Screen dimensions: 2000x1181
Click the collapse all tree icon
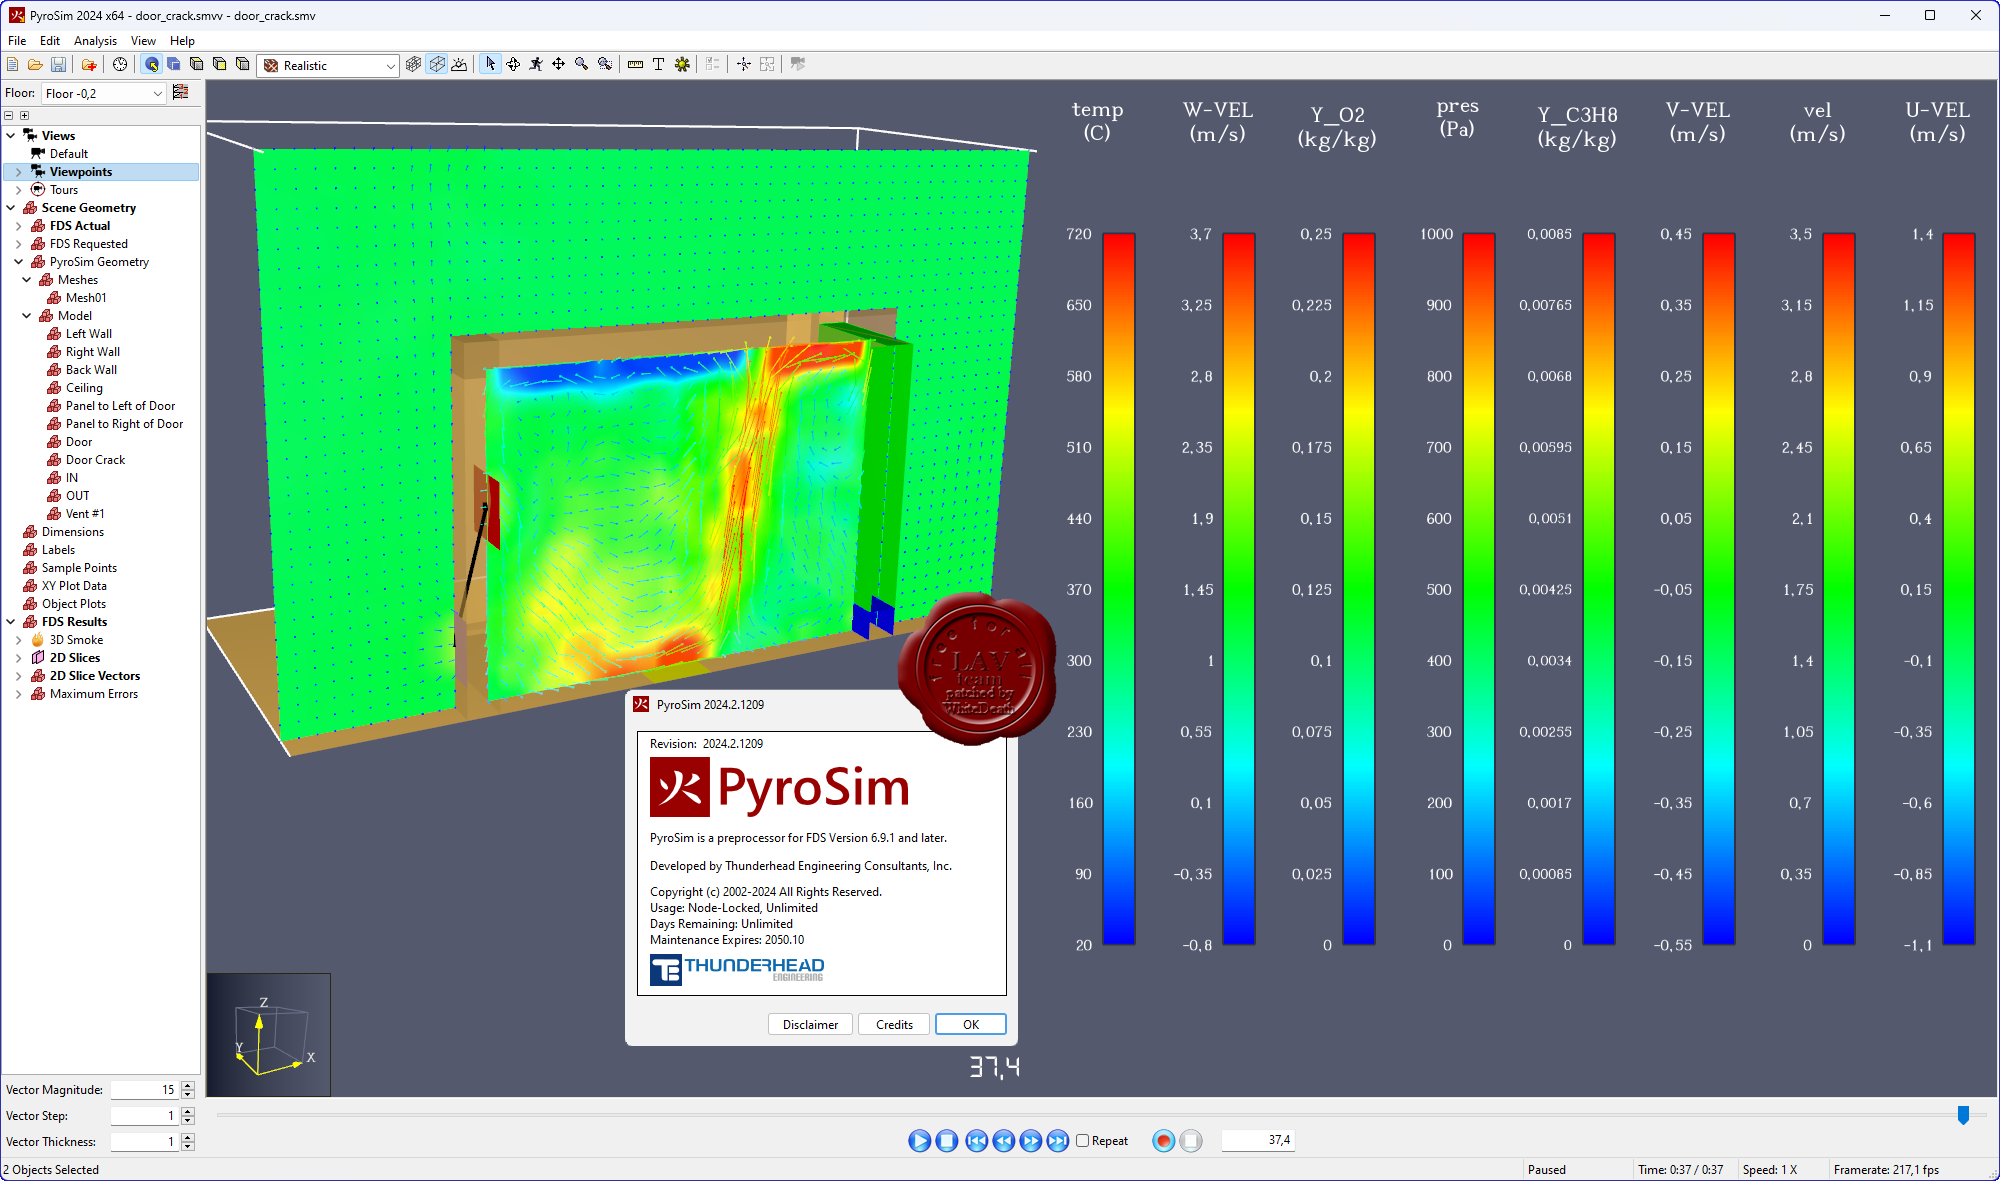(9, 116)
